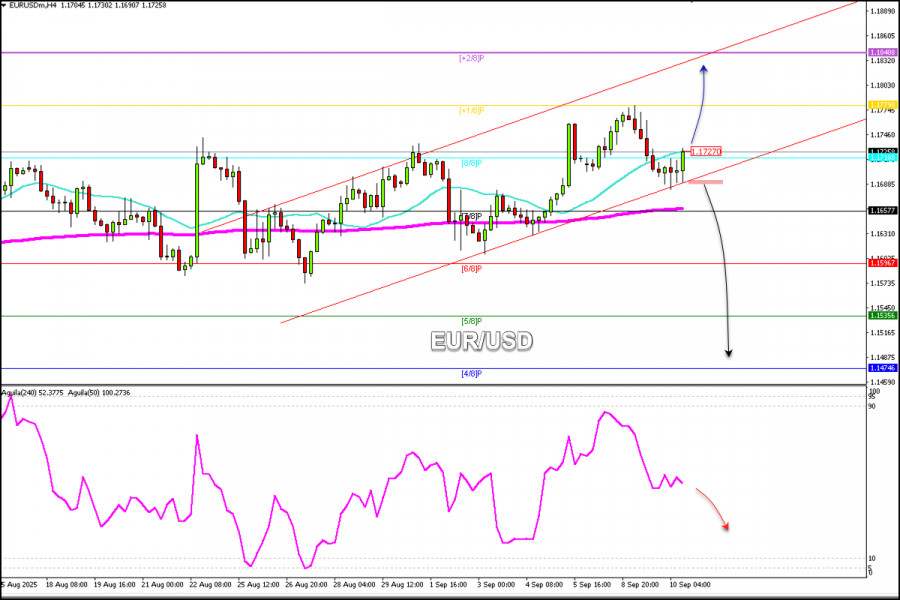Select the [8/8]P cyan level label
Screen dimensions: 900x600
point(471,164)
